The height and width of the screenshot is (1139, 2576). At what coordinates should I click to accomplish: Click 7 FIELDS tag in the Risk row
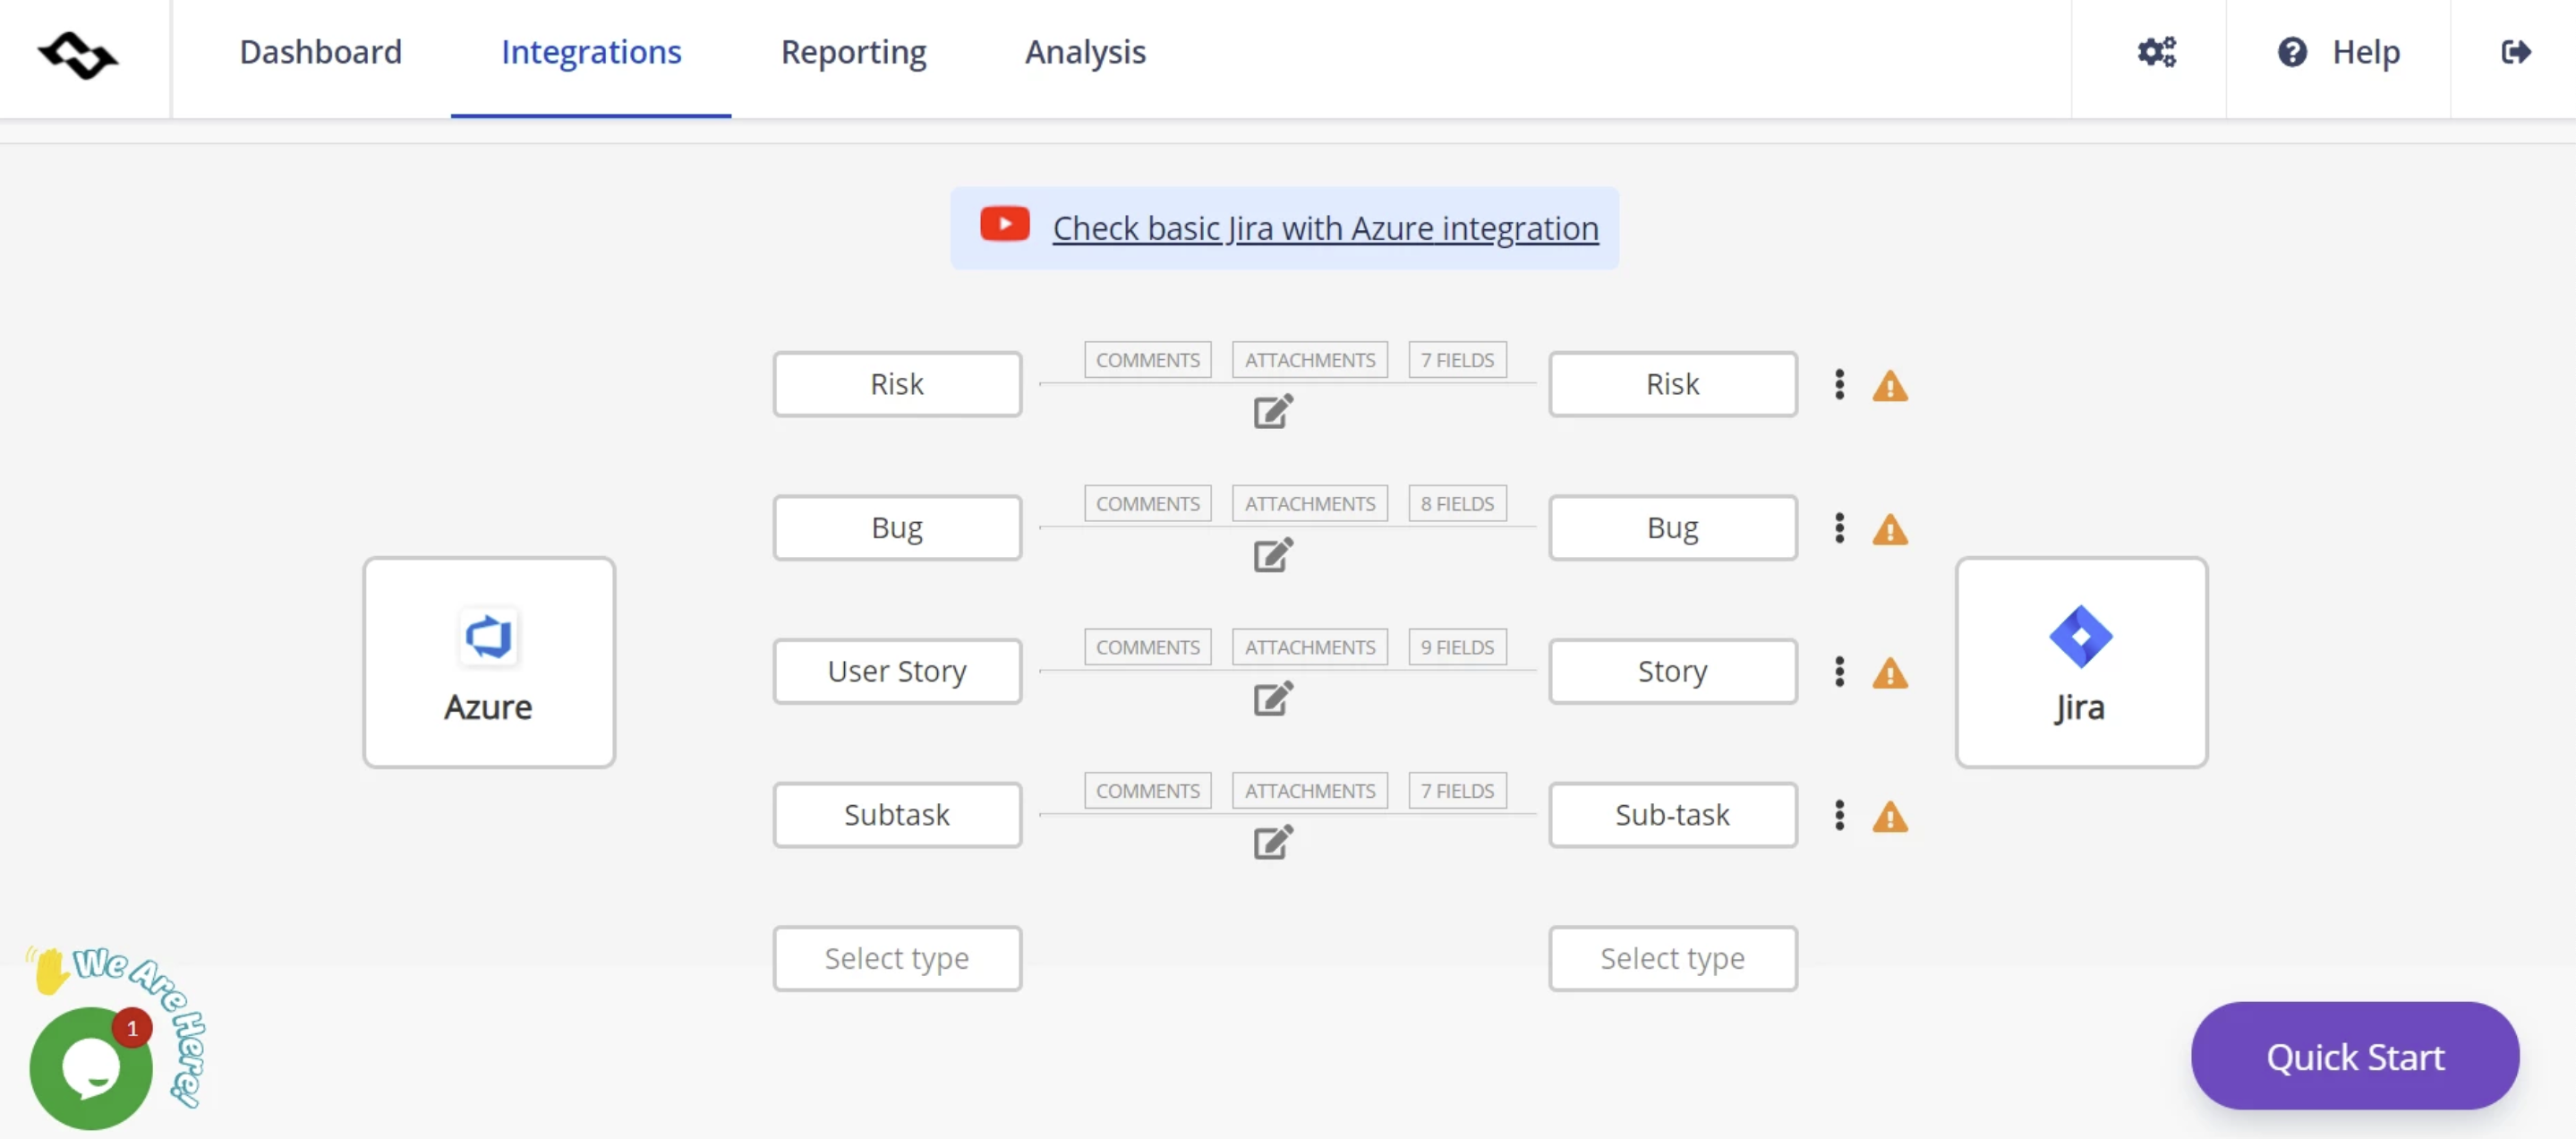click(x=1457, y=360)
